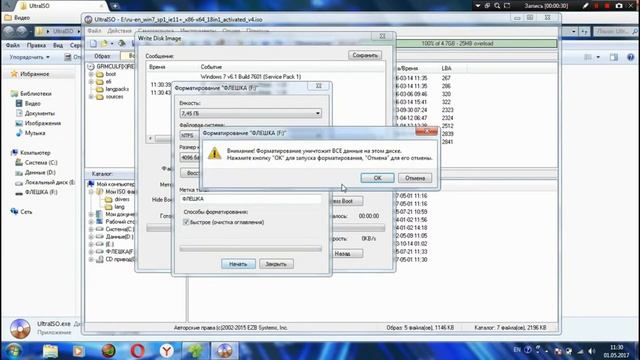640x360 pixels.
Task: Click the third UltraISO toolbar icon after Open
Action: click(122, 43)
